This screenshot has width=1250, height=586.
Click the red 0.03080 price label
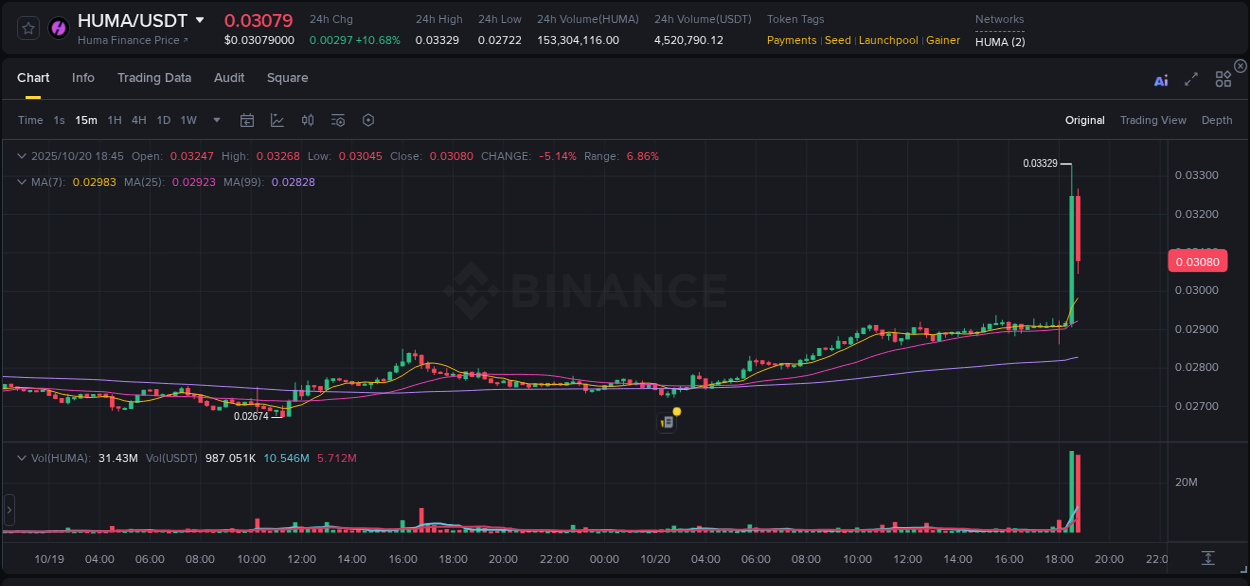pyautogui.click(x=1197, y=261)
